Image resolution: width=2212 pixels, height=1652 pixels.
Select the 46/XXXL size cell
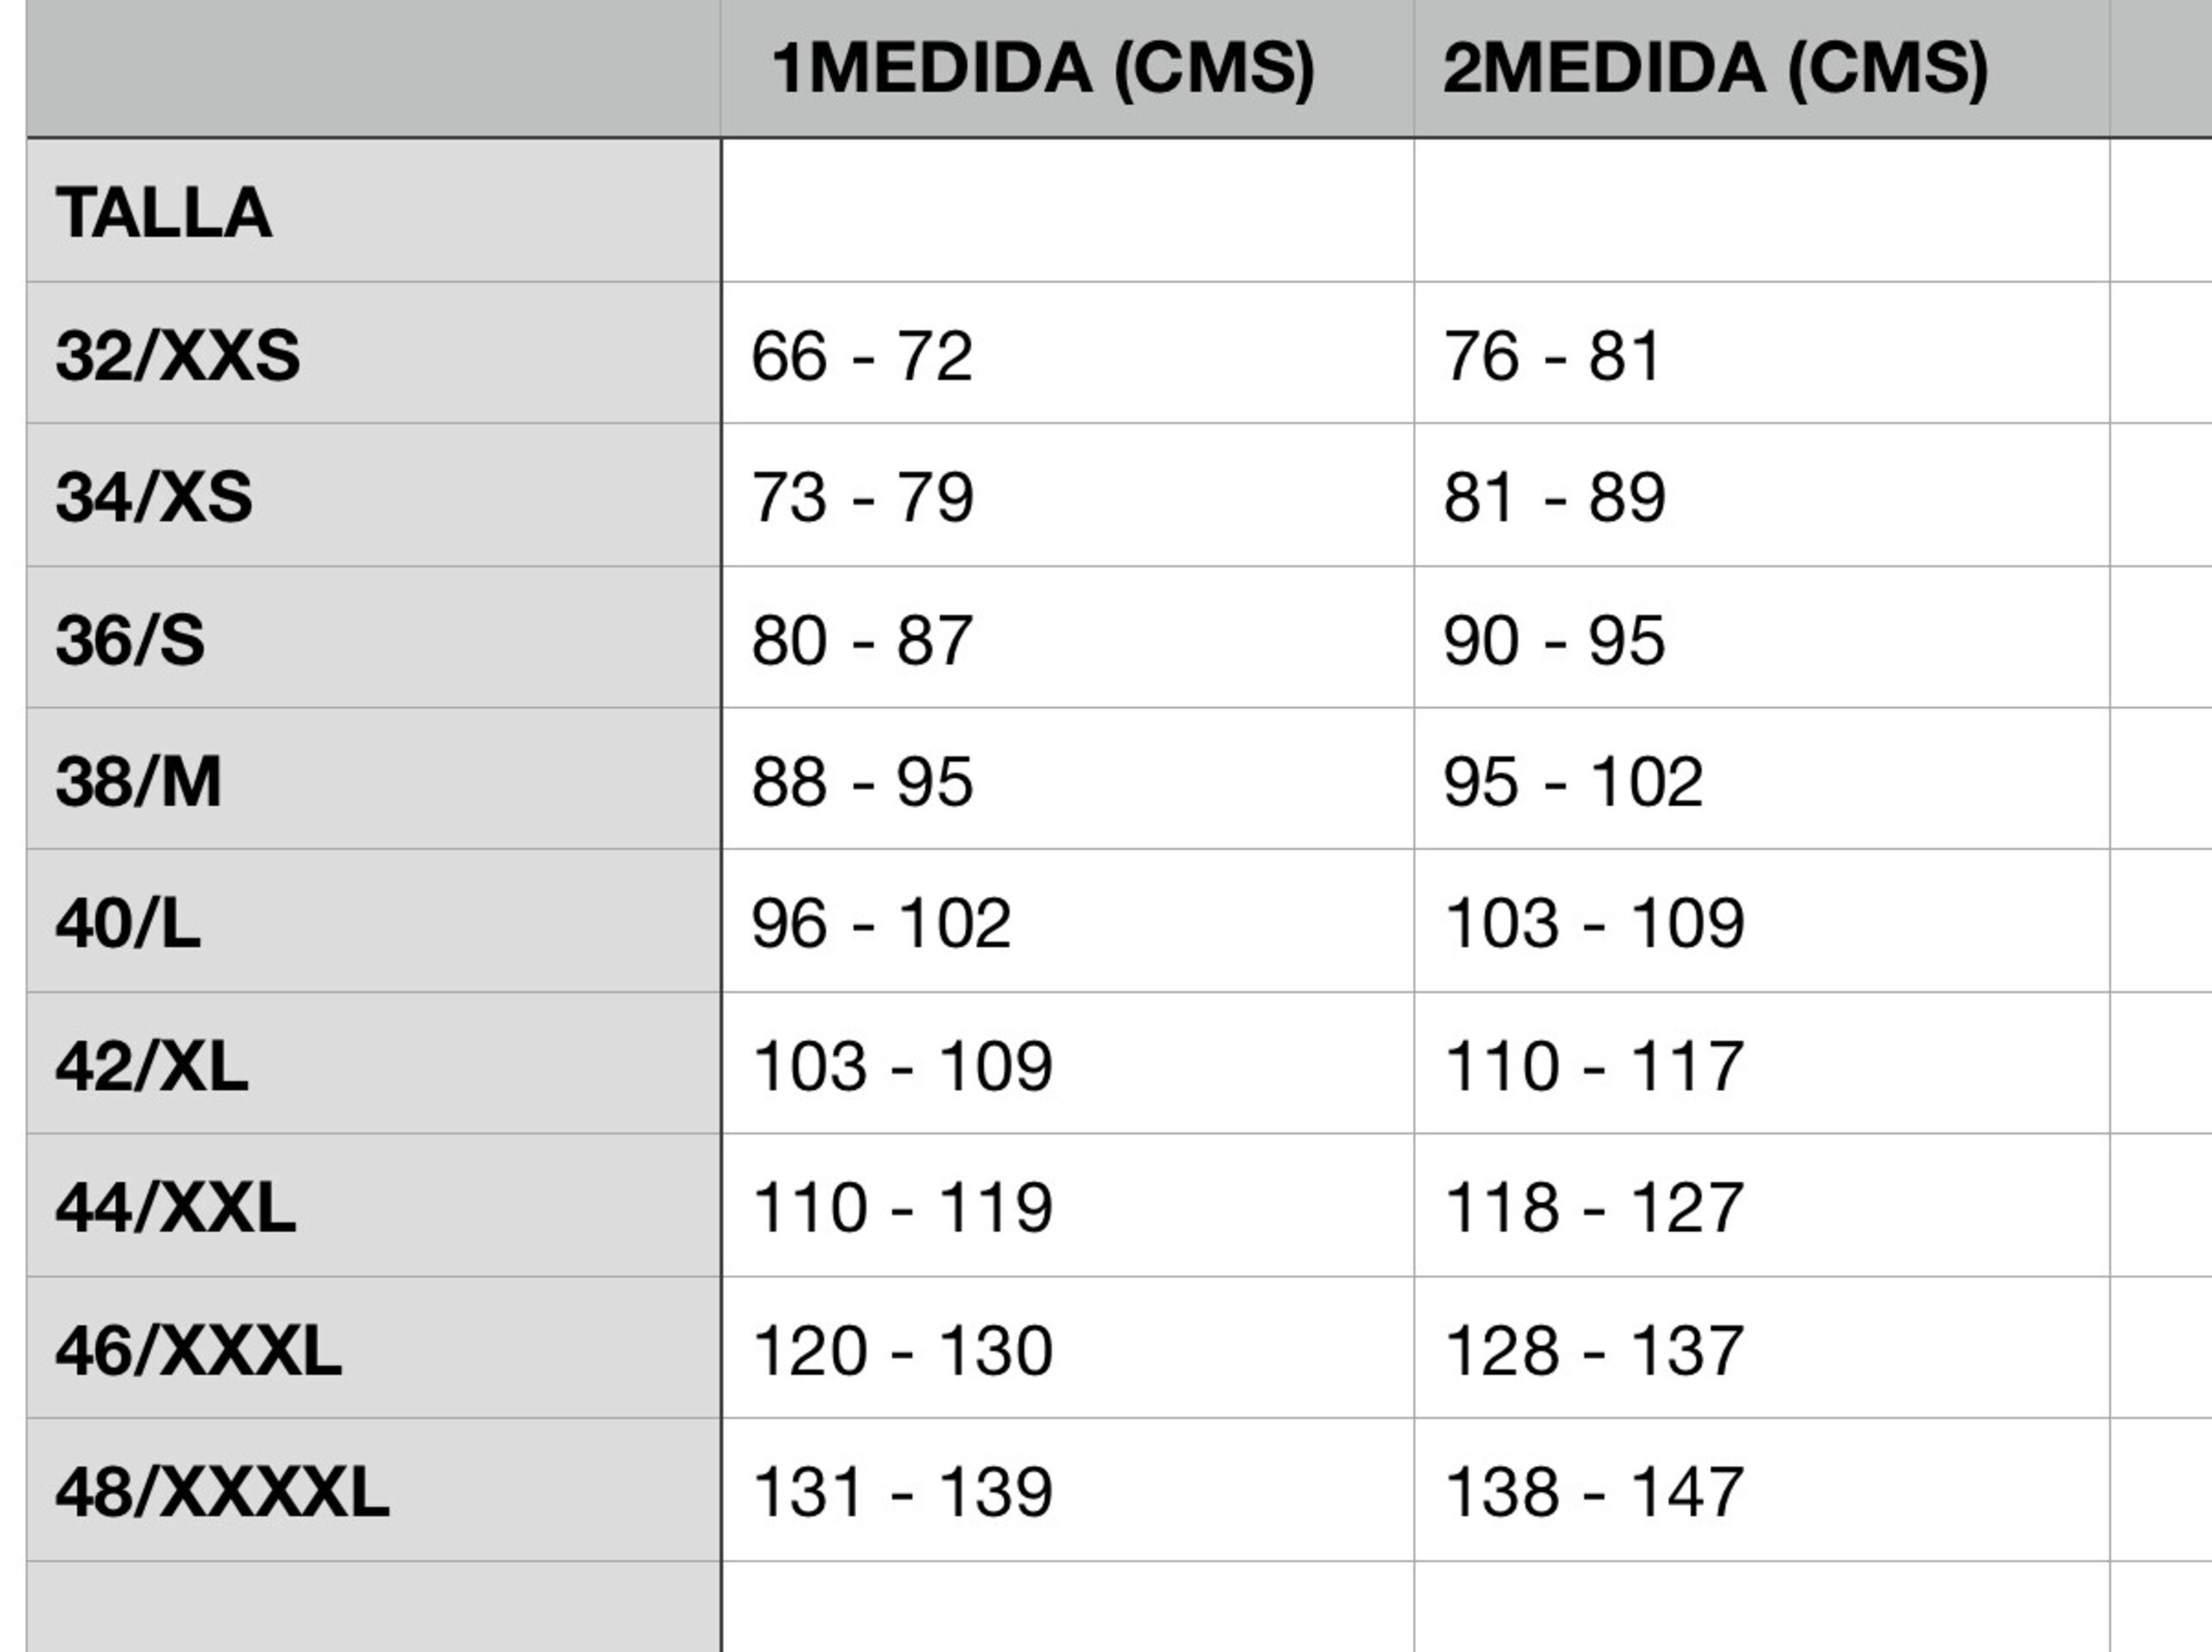click(373, 1347)
